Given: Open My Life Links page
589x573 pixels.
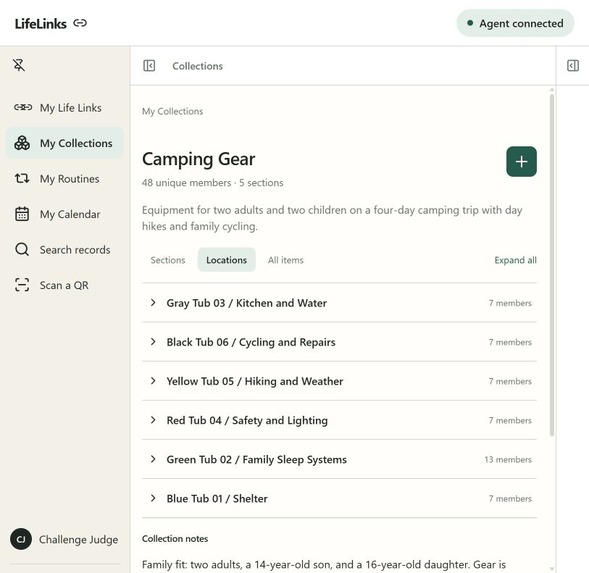Looking at the screenshot, I should (x=65, y=108).
